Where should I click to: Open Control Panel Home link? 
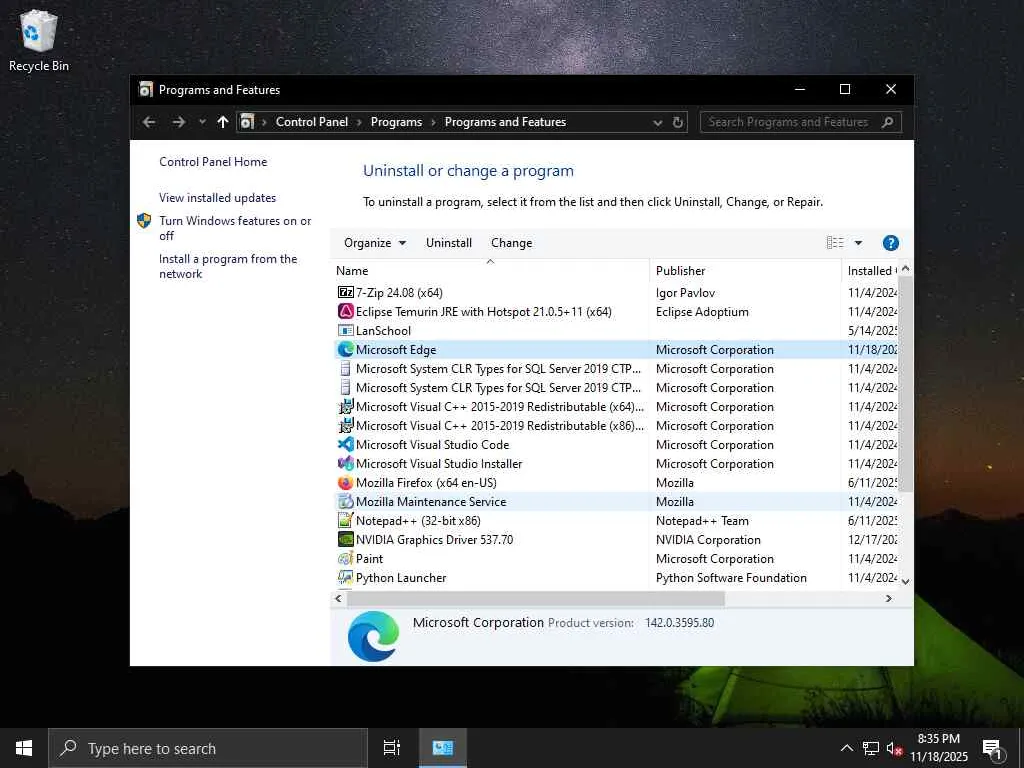pyautogui.click(x=213, y=162)
